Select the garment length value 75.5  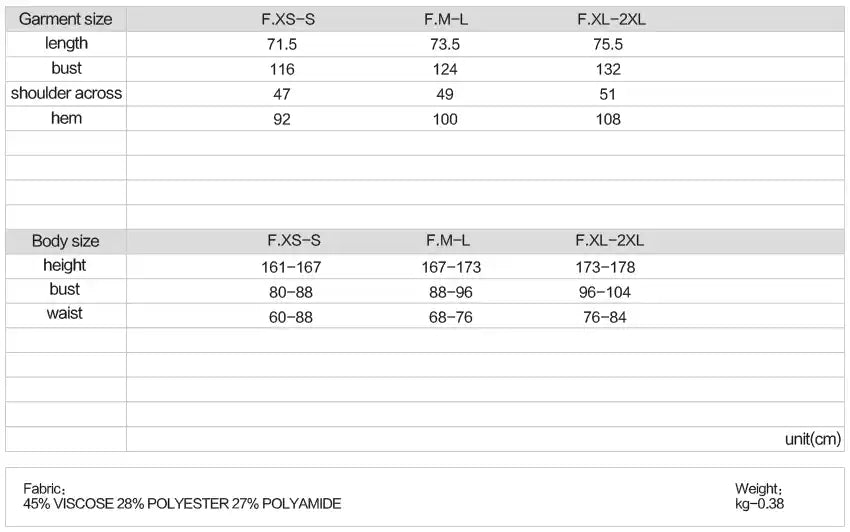point(608,45)
